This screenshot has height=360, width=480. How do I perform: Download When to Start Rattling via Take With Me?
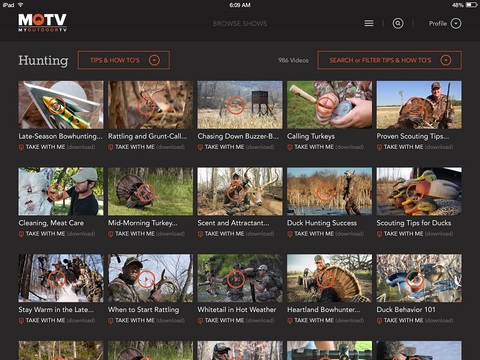tap(146, 321)
